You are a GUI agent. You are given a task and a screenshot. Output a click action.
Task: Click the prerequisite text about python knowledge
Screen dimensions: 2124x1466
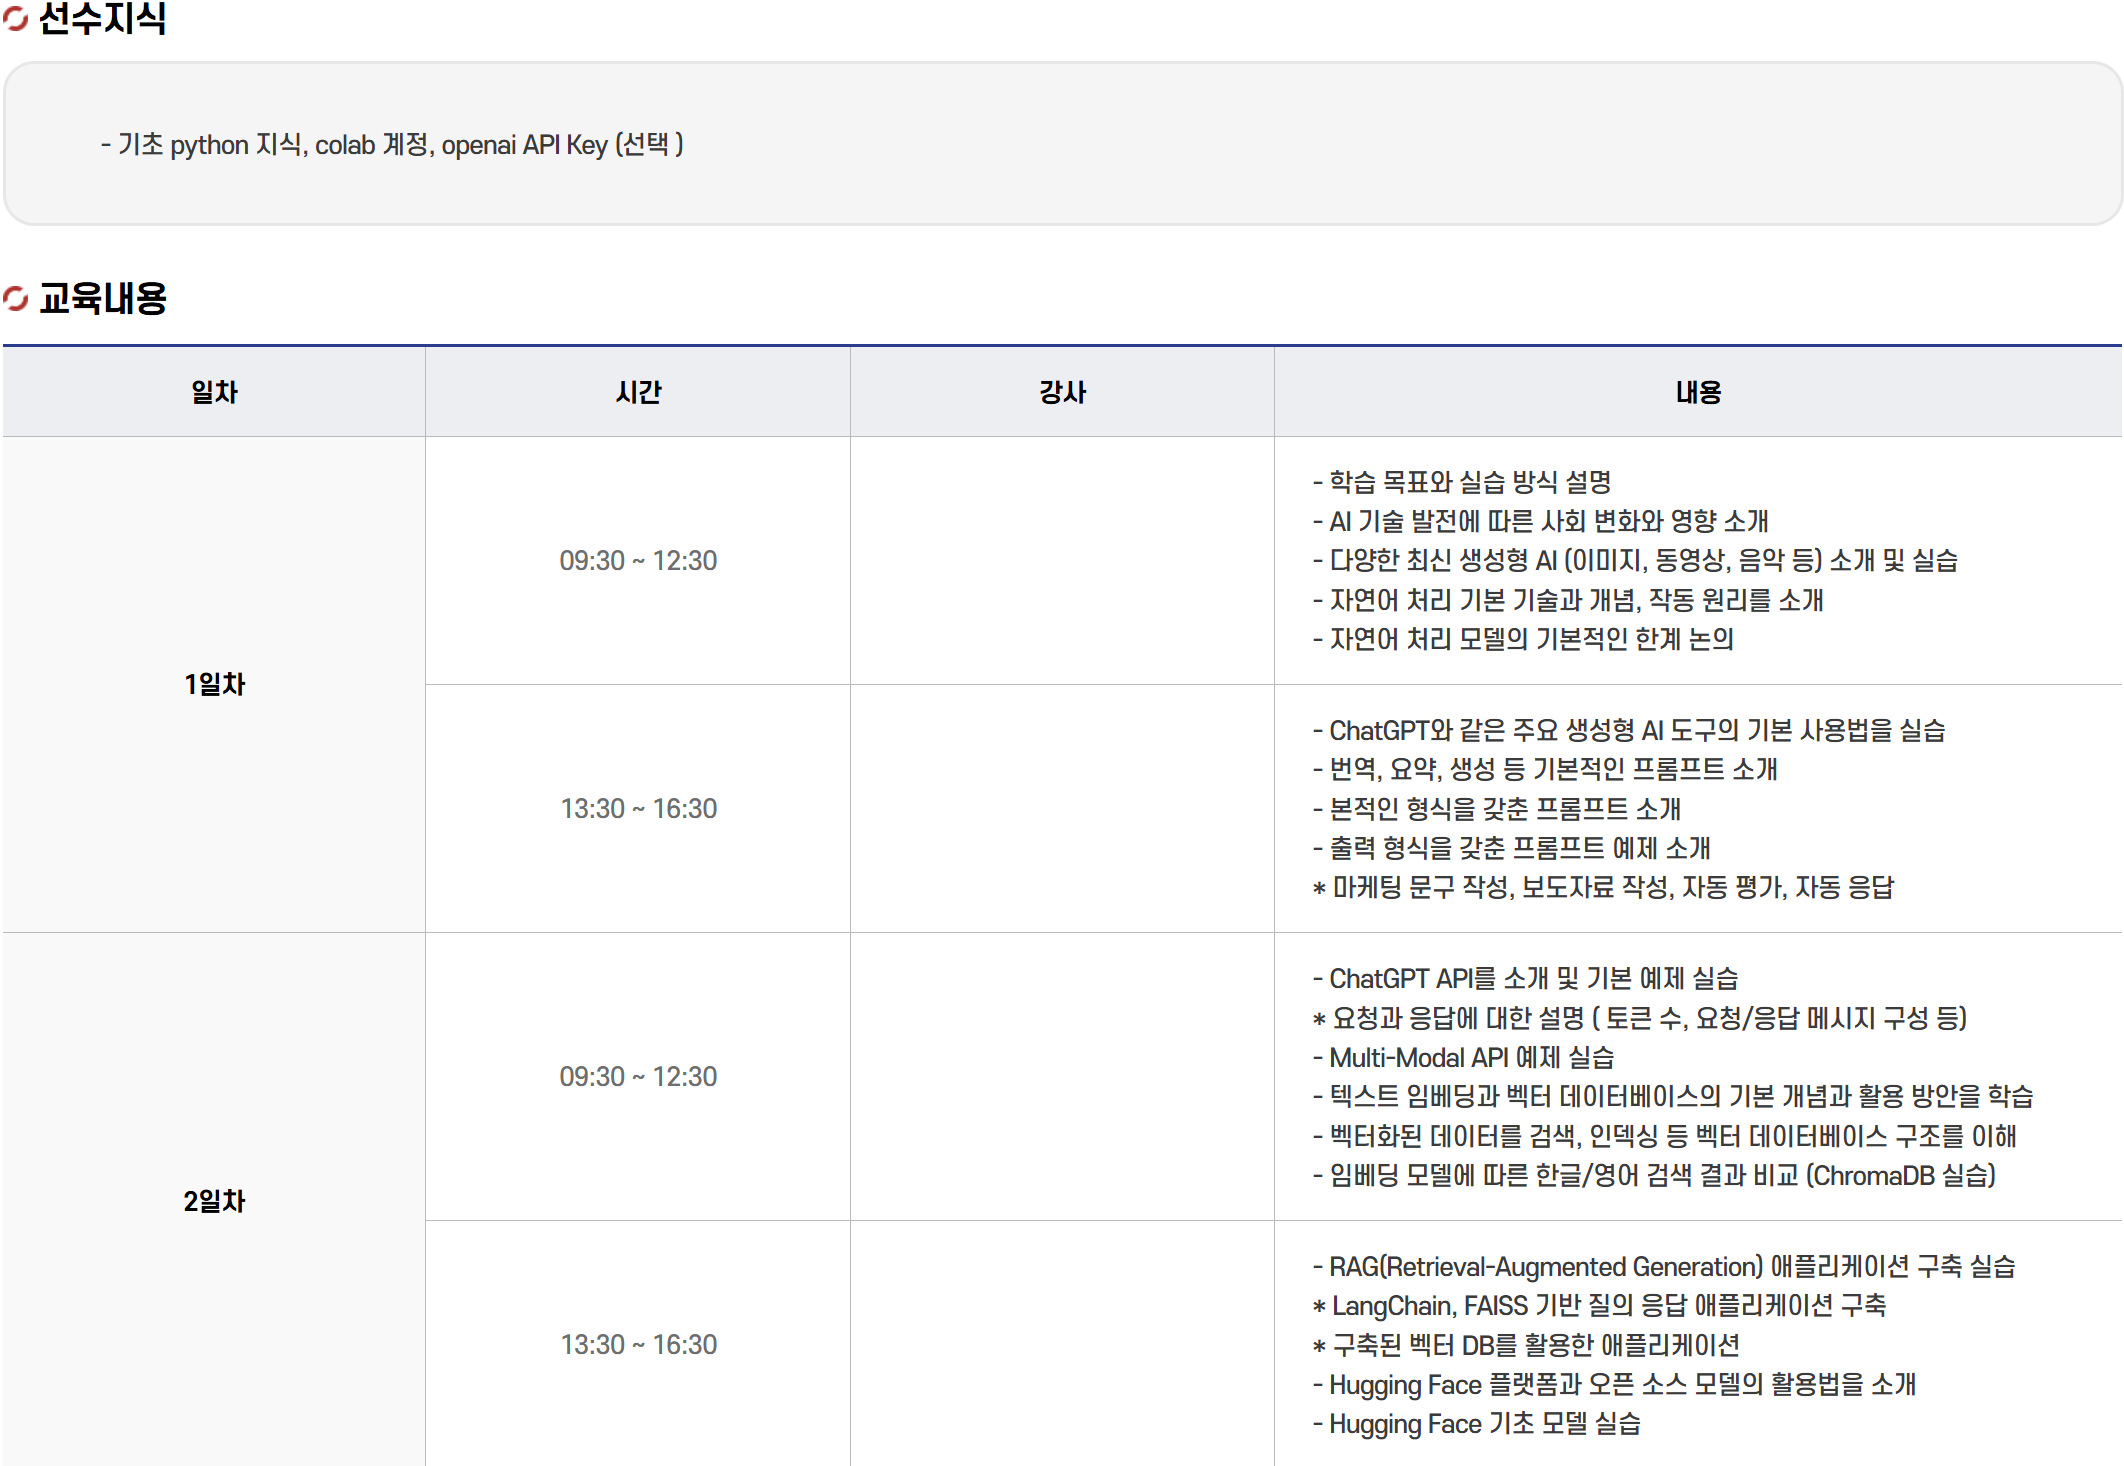392,145
